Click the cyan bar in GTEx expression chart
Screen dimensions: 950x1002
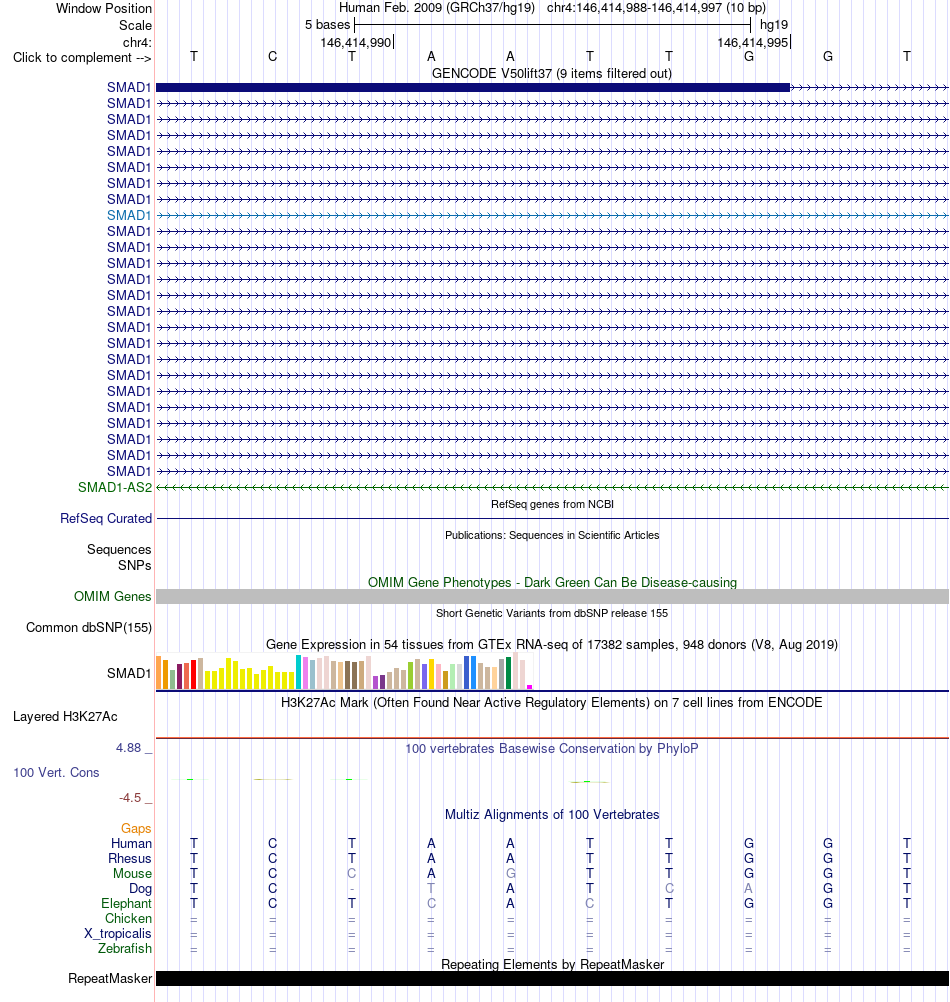(298, 672)
